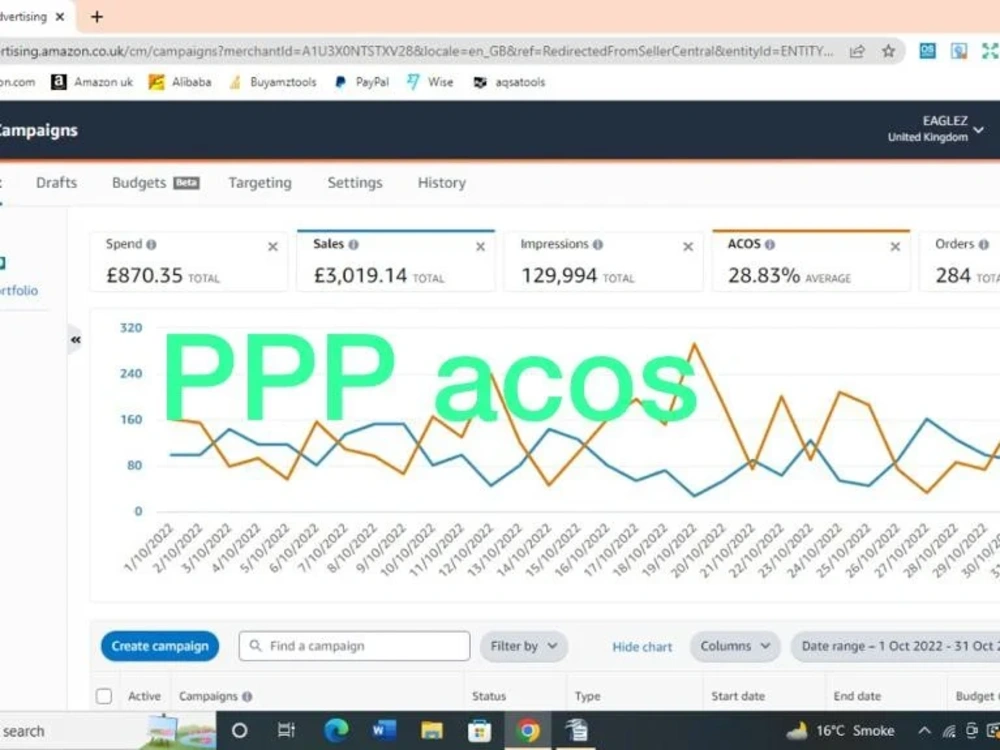The width and height of the screenshot is (1000, 750).
Task: Open Microsoft Store from the taskbar
Action: 480,731
